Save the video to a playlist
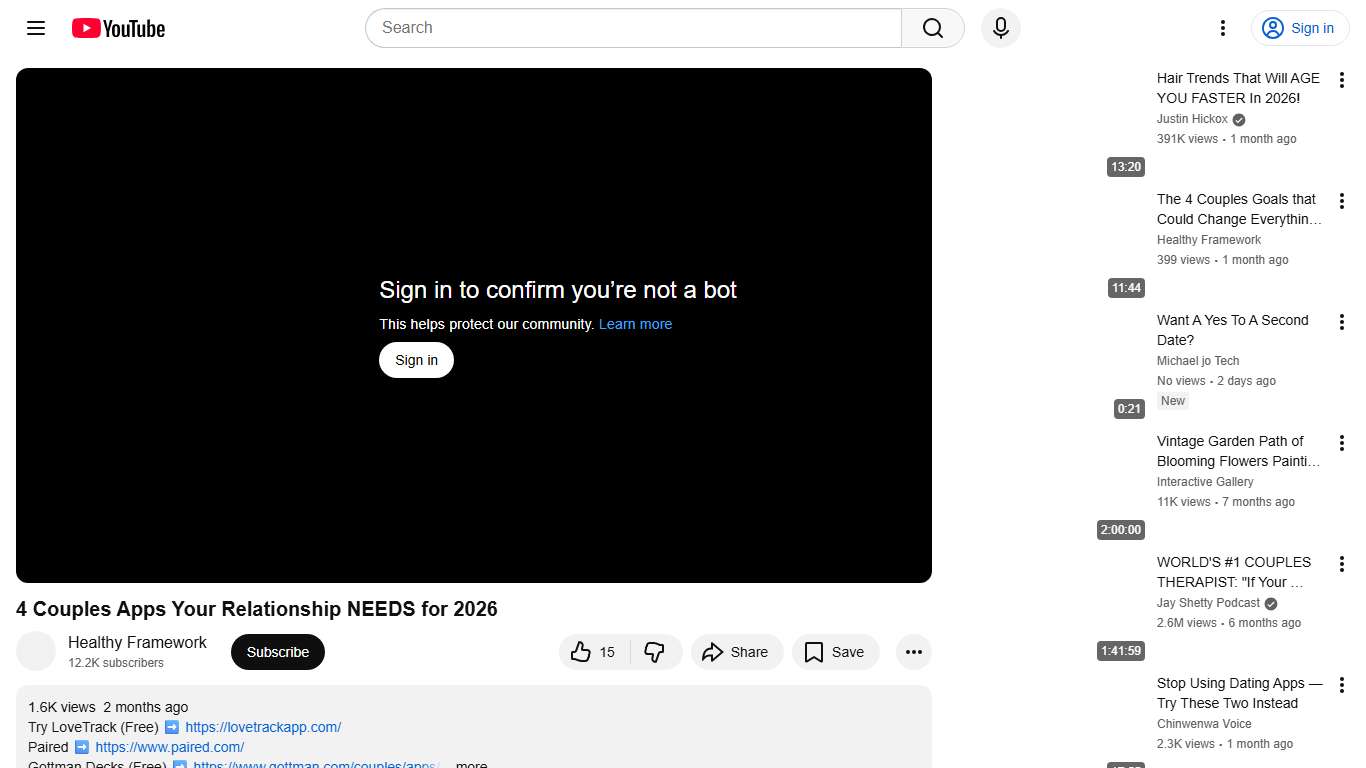Screen dimensions: 1366x768 (835, 651)
